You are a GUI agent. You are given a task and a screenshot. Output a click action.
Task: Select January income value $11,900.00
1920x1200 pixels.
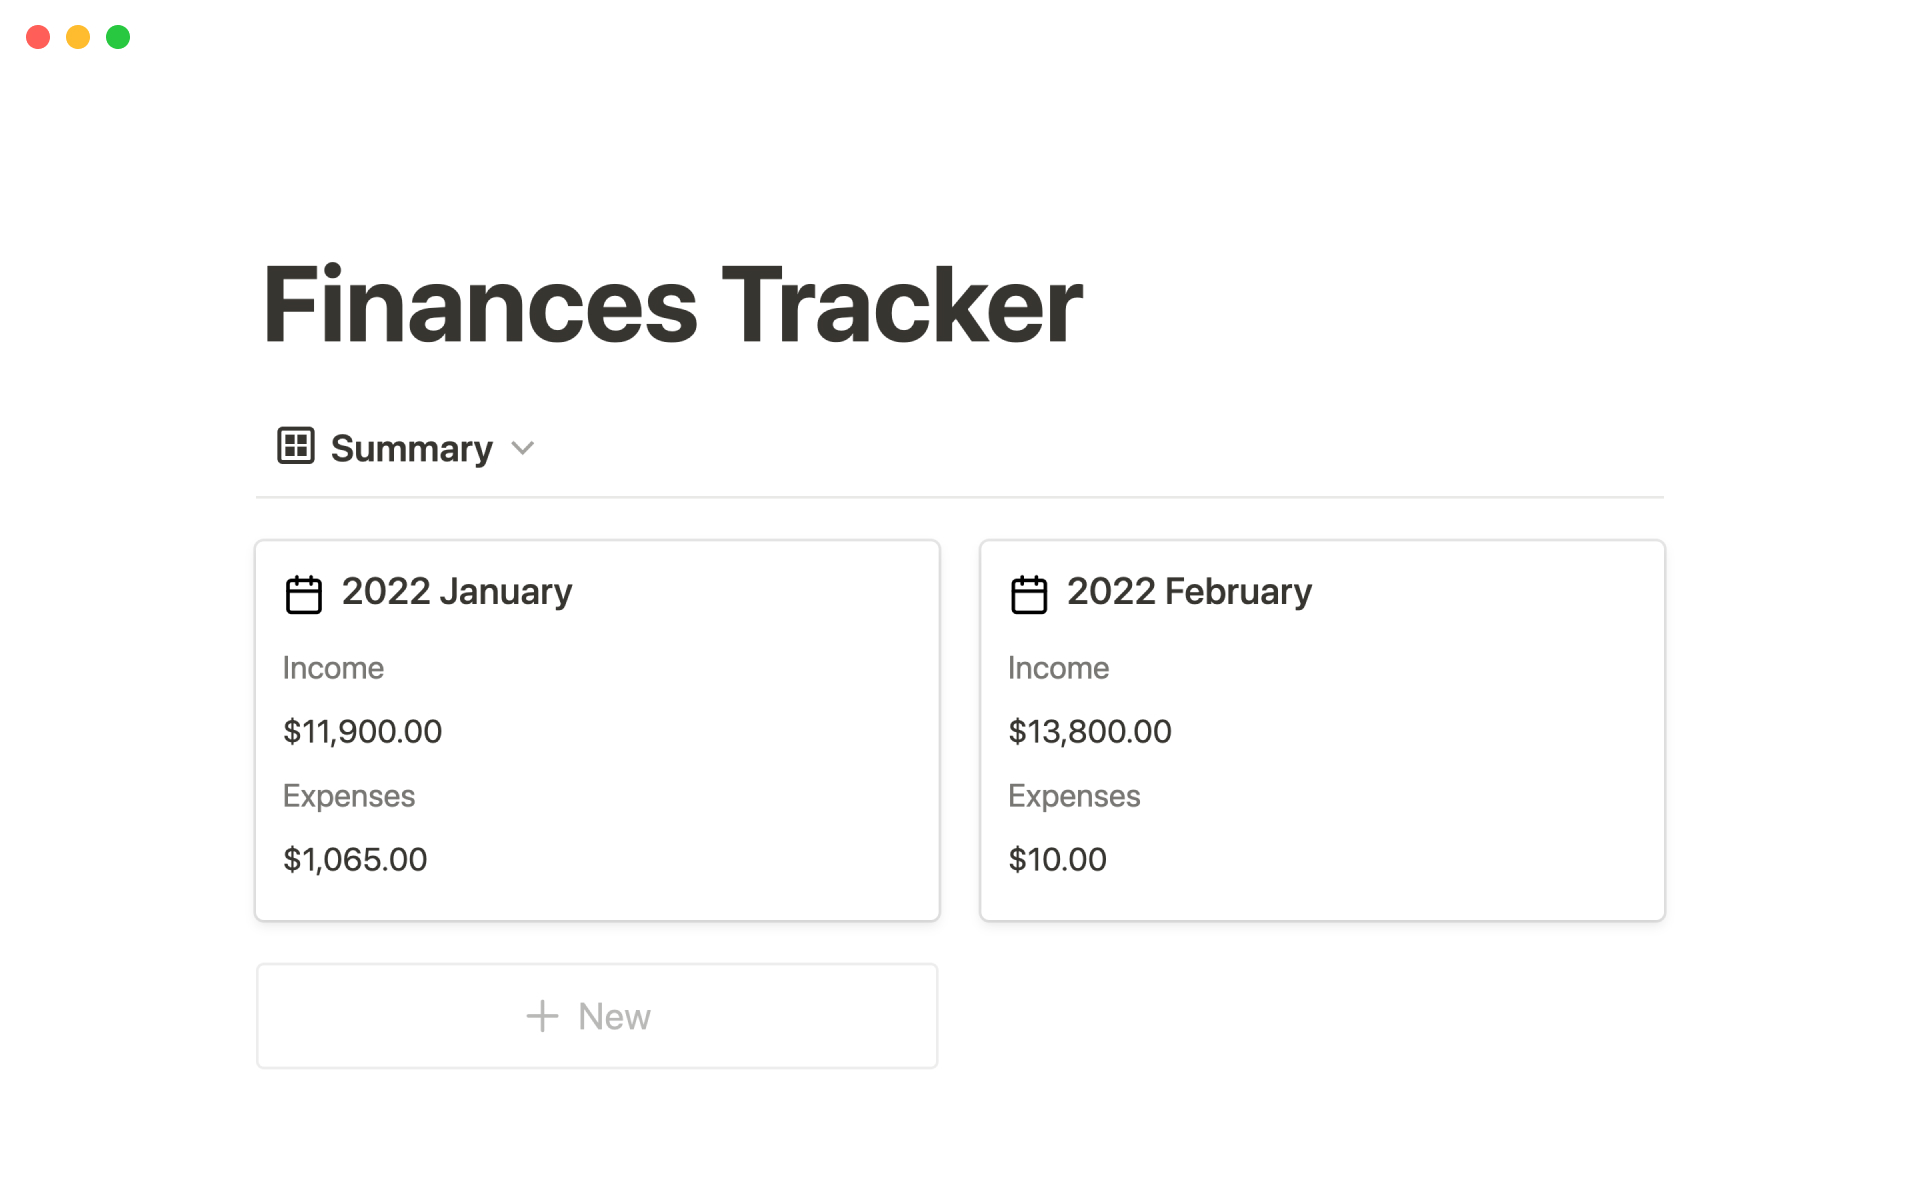click(x=362, y=731)
